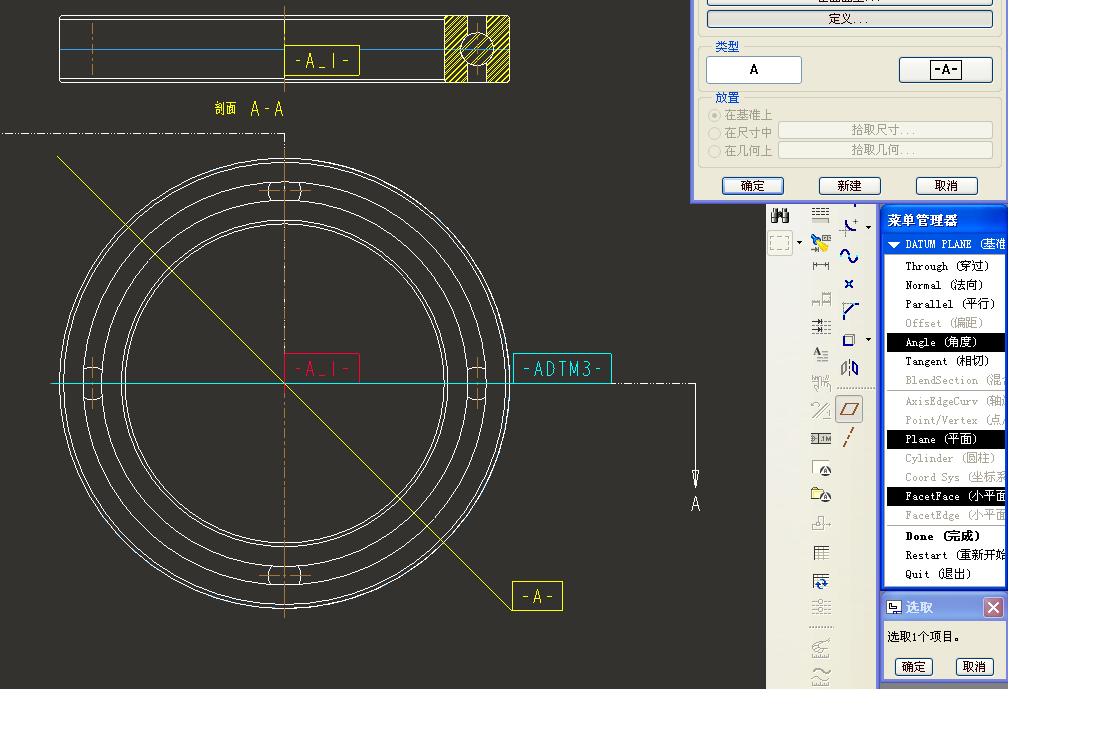This screenshot has width=1097, height=729.
Task: Click 取消 in the 选取 dialog
Action: coord(975,667)
